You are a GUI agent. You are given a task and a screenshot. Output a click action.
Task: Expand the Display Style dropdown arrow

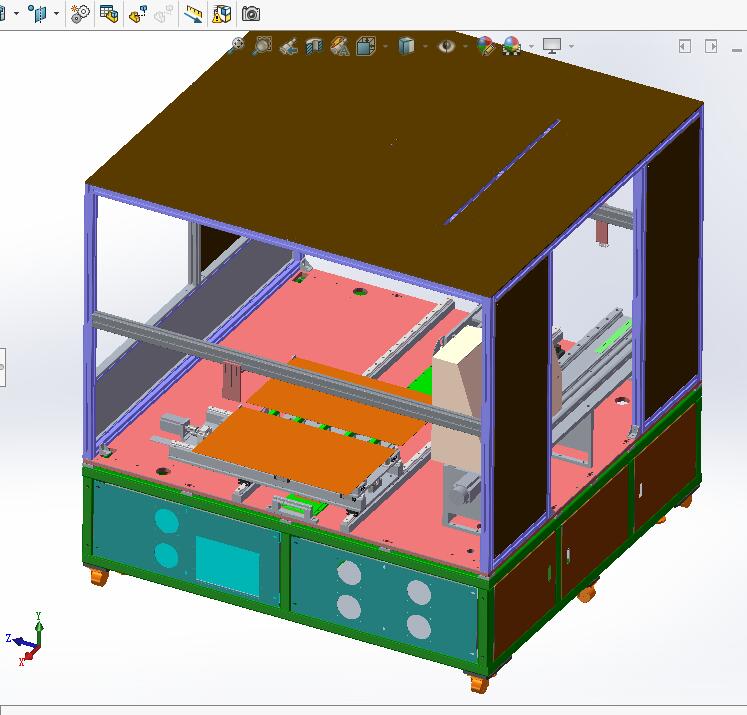coord(425,47)
